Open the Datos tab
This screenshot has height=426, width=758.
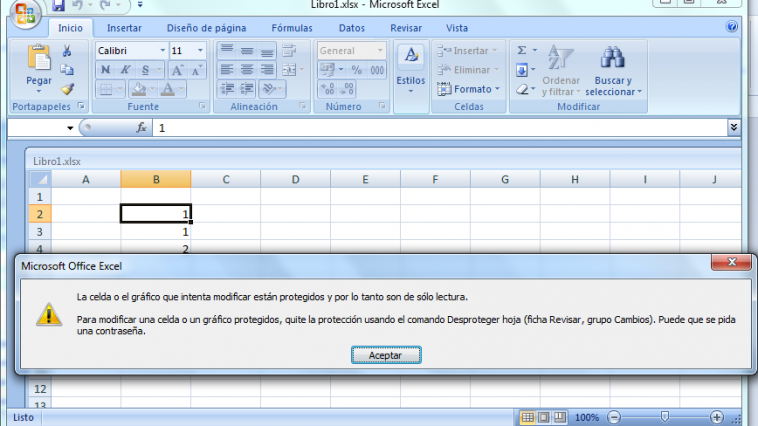352,28
